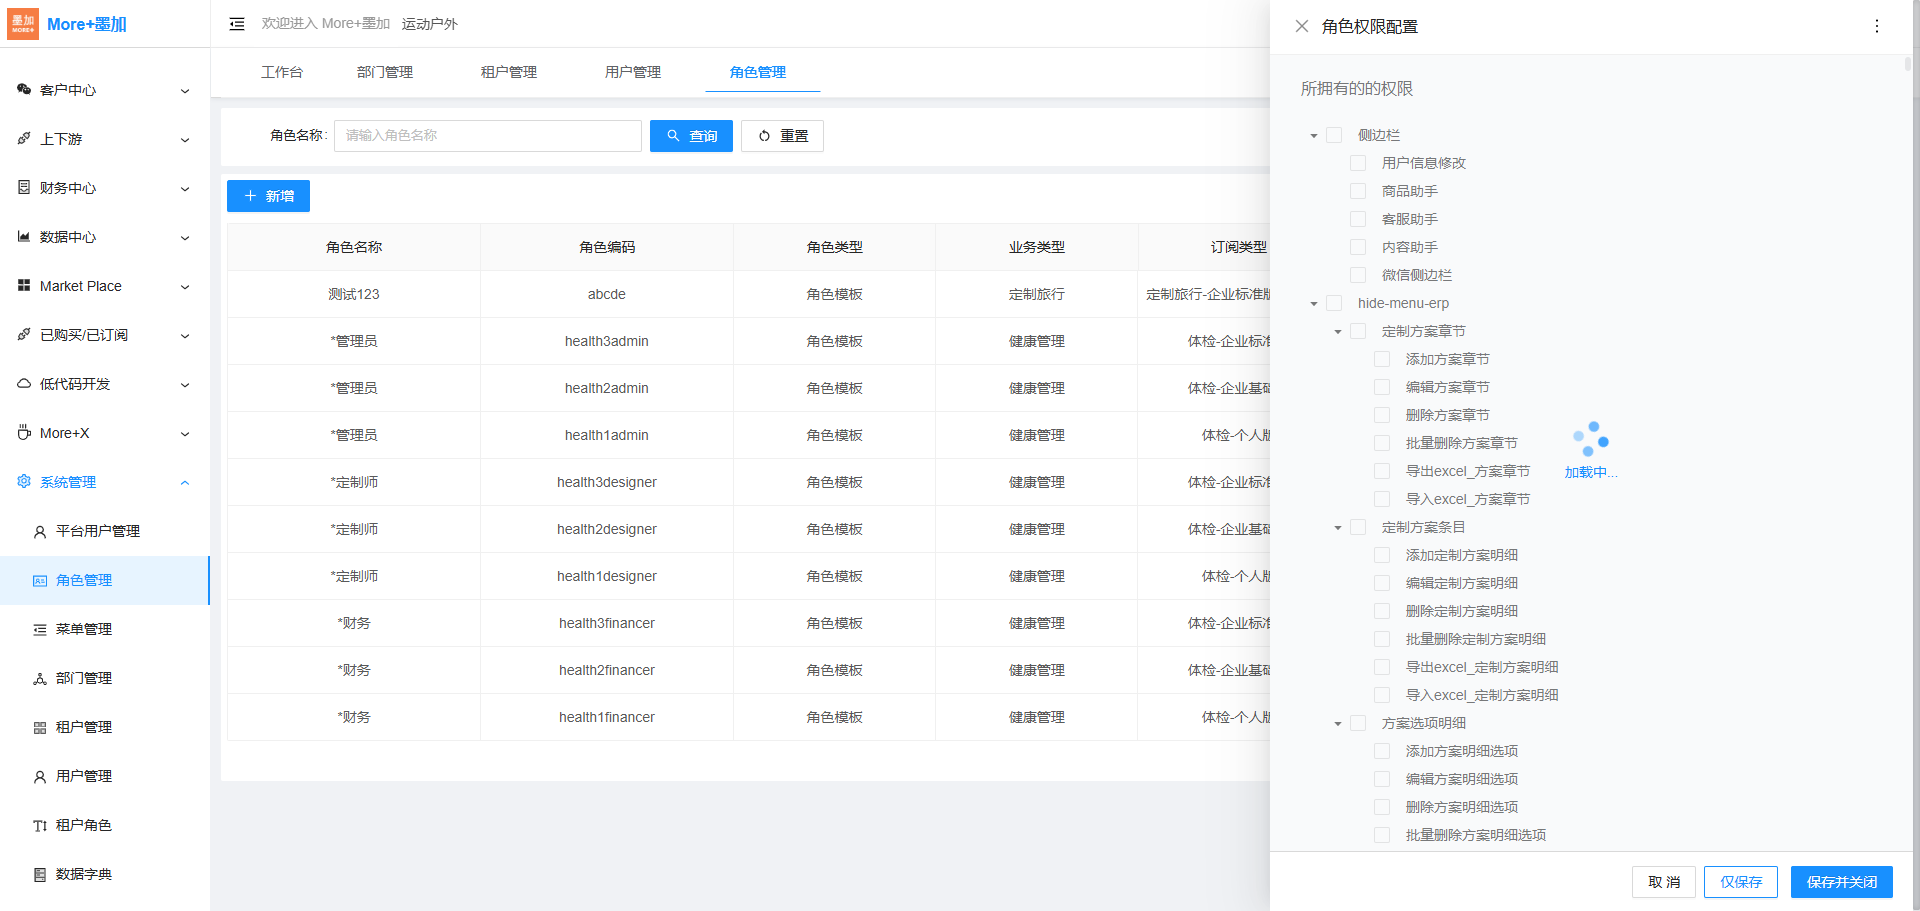1920x911 pixels.
Task: Click the 保存并关闭 button
Action: click(1841, 882)
